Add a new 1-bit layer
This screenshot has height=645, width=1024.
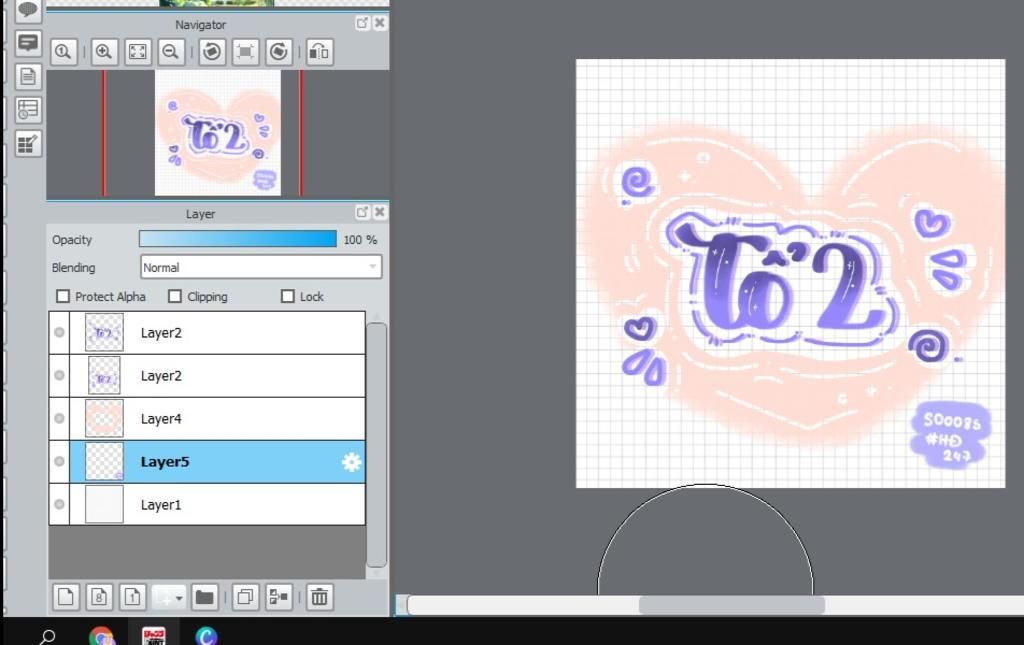pyautogui.click(x=133, y=597)
